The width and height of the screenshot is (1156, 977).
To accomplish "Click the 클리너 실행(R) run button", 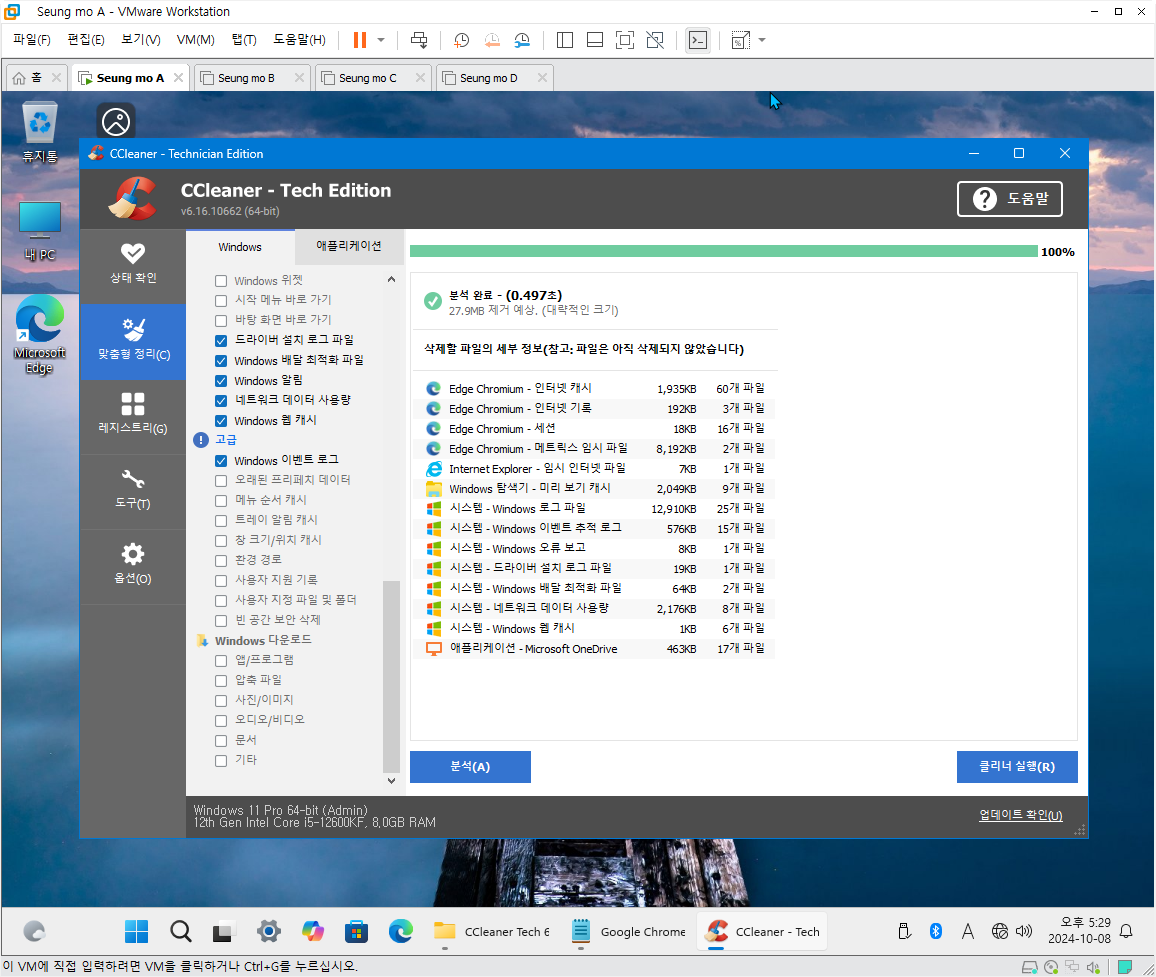I will (x=1017, y=767).
